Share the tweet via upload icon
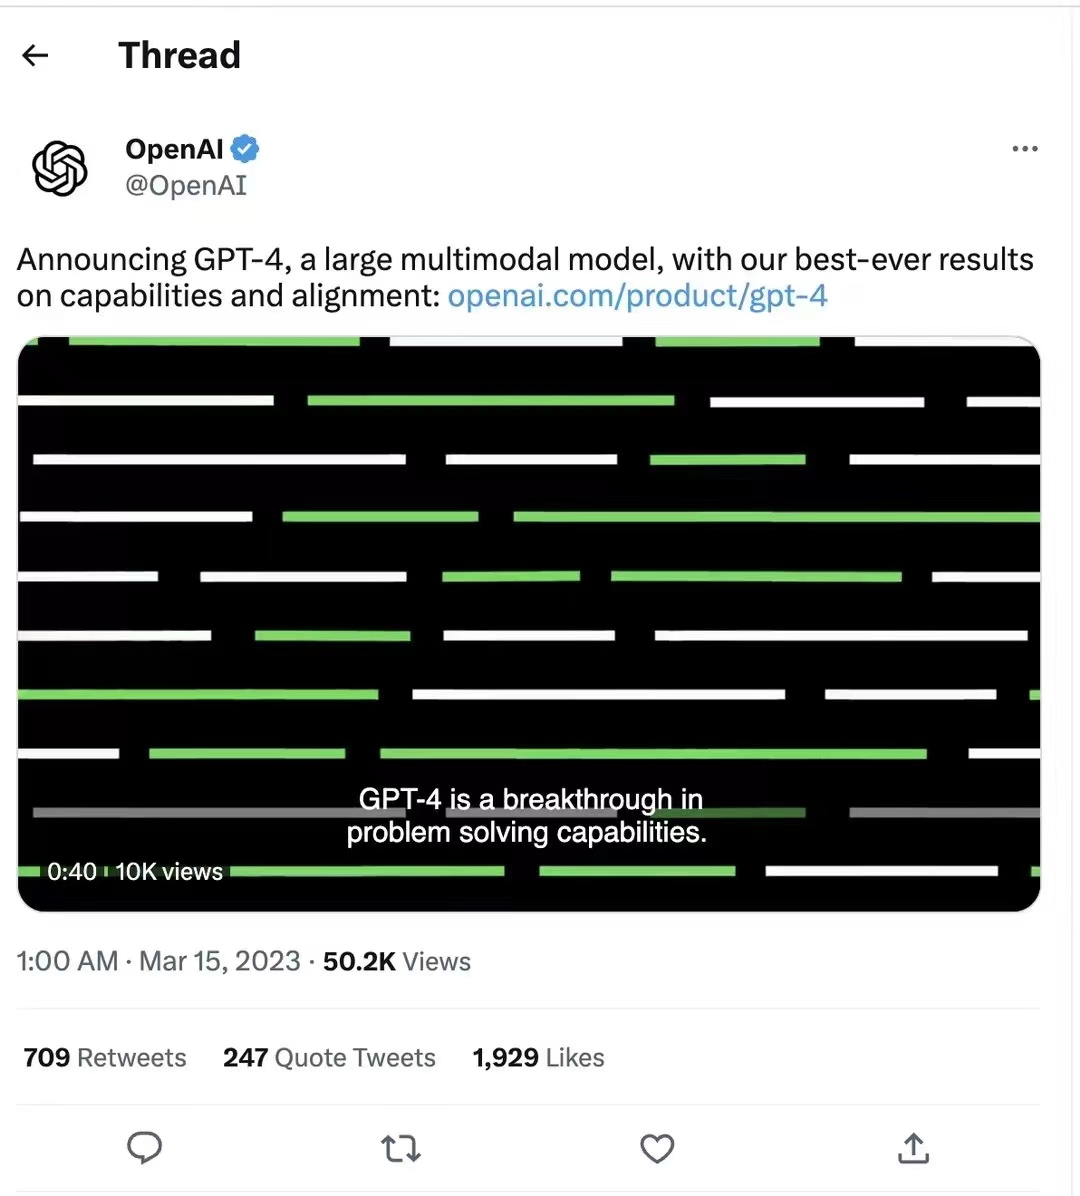 (x=913, y=1148)
